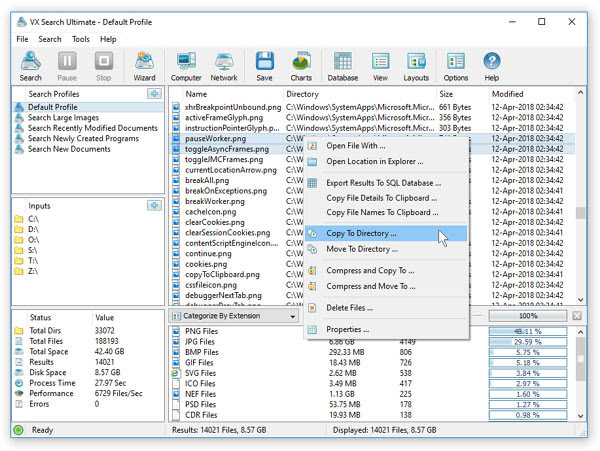Open the Categorize By Extension dropdown
Viewport: 600px width, 451px height.
pyautogui.click(x=233, y=316)
